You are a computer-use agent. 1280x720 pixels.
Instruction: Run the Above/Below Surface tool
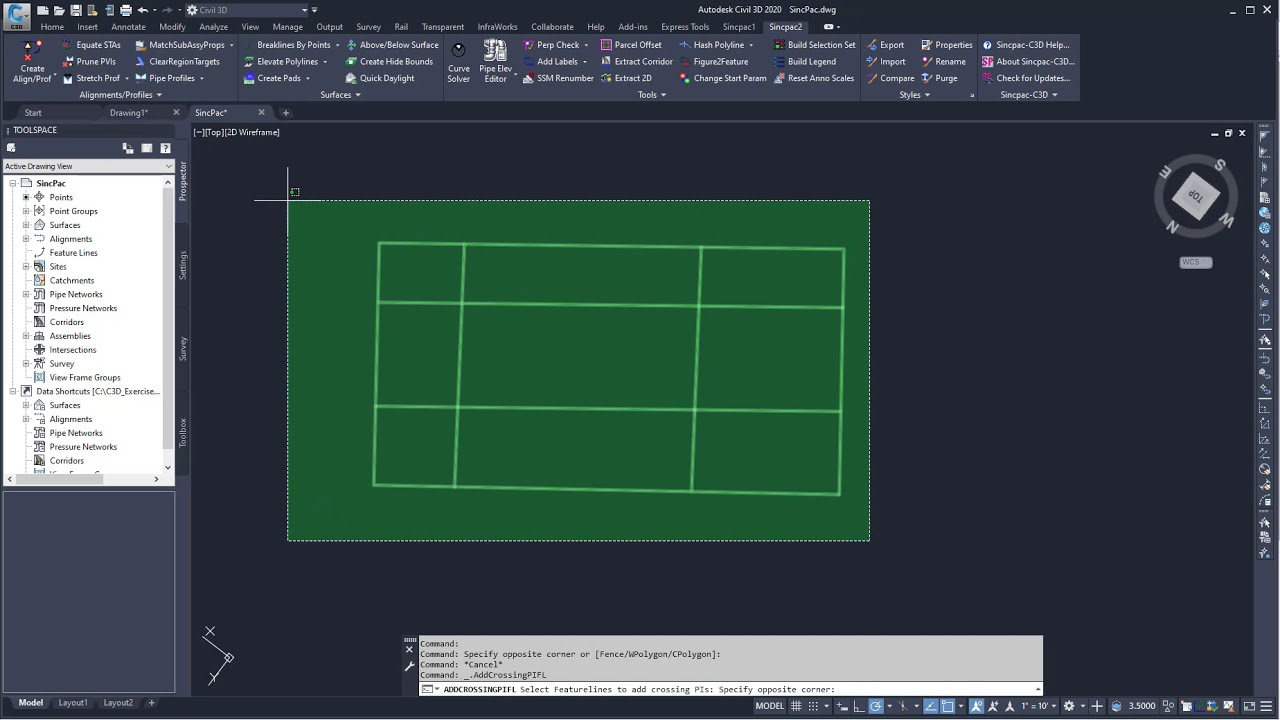[x=392, y=45]
